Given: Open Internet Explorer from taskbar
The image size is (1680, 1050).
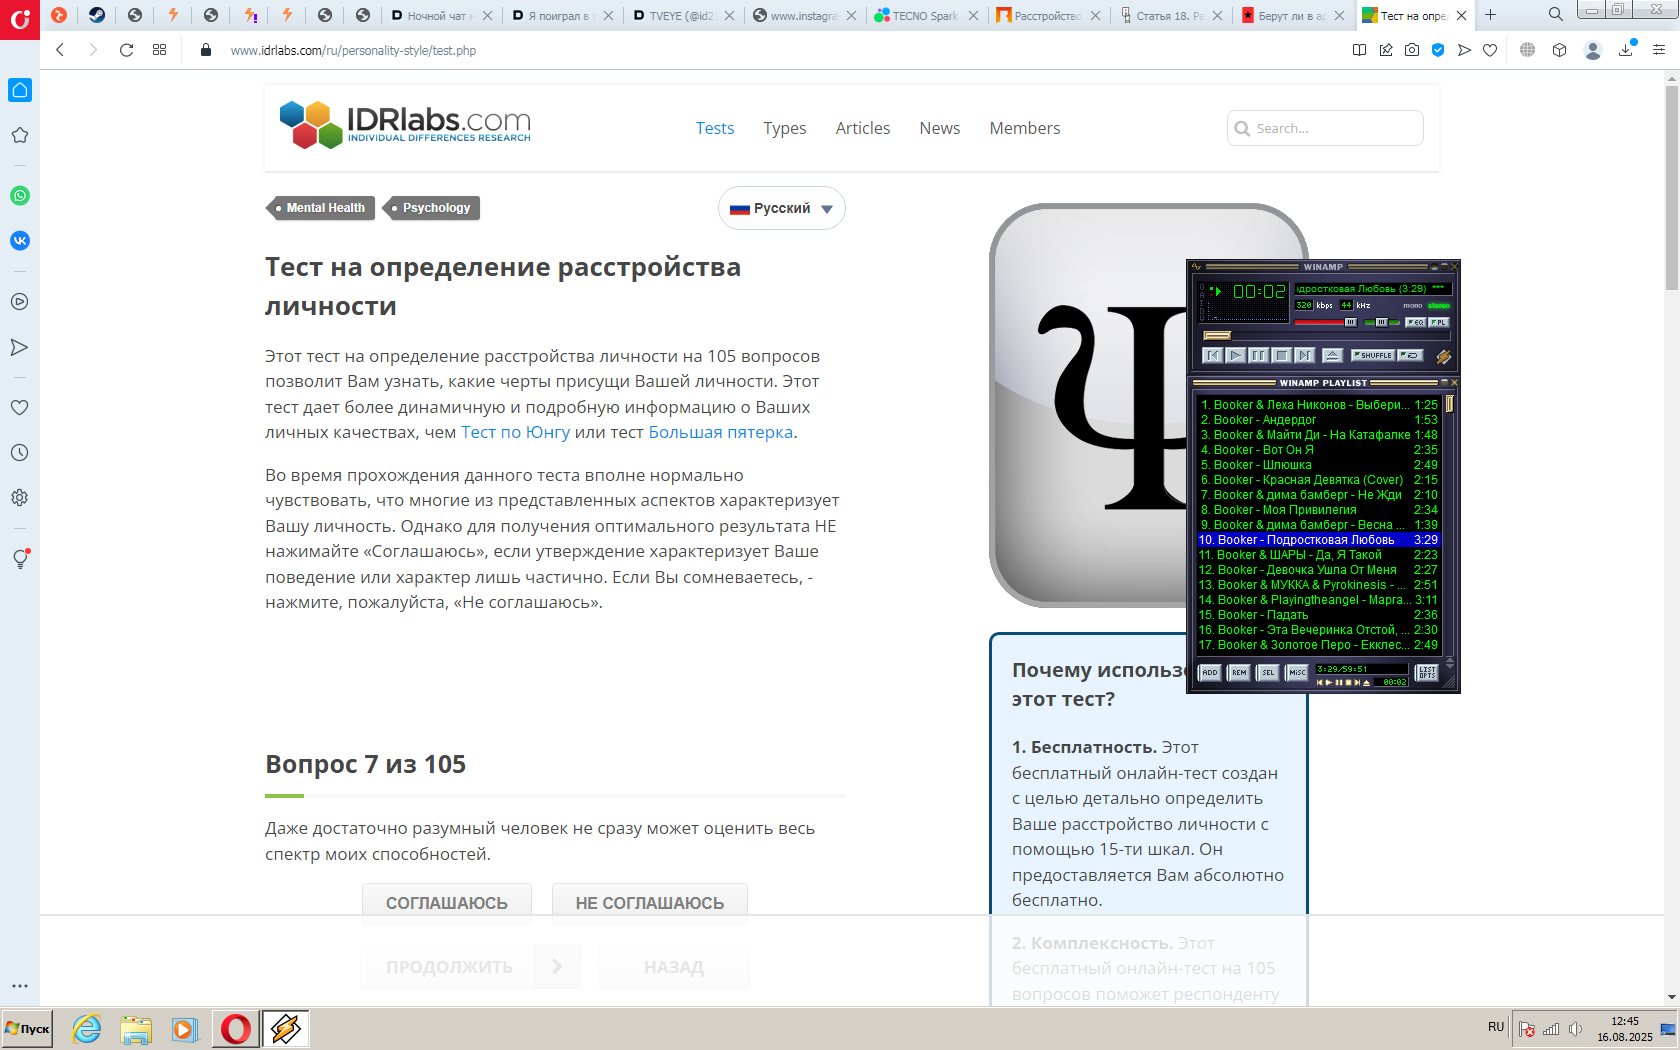Looking at the screenshot, I should [x=87, y=1029].
